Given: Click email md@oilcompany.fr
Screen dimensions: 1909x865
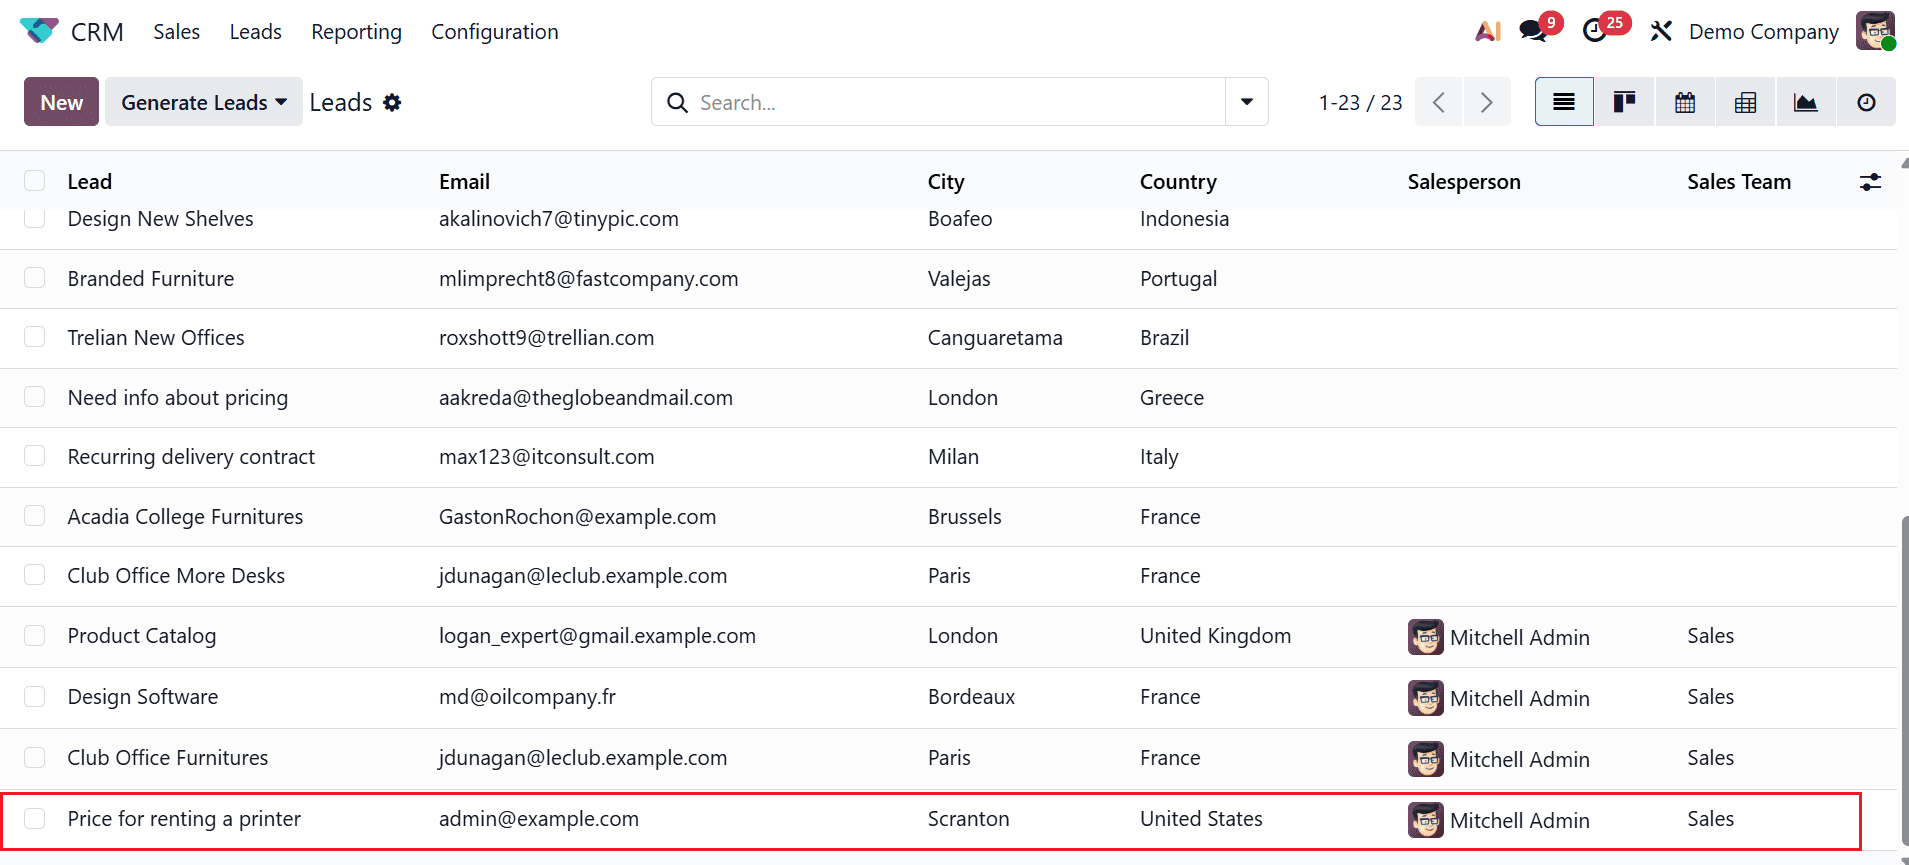Looking at the screenshot, I should pyautogui.click(x=527, y=697).
